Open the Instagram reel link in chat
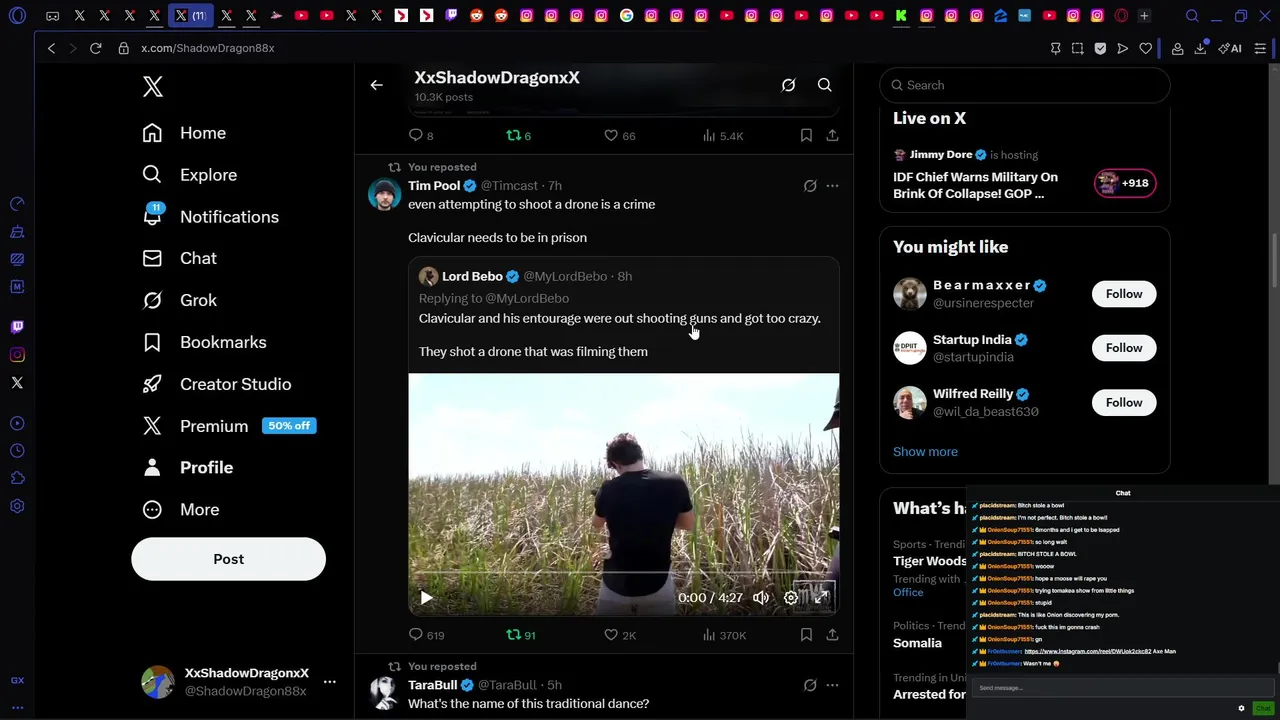 click(x=1087, y=652)
